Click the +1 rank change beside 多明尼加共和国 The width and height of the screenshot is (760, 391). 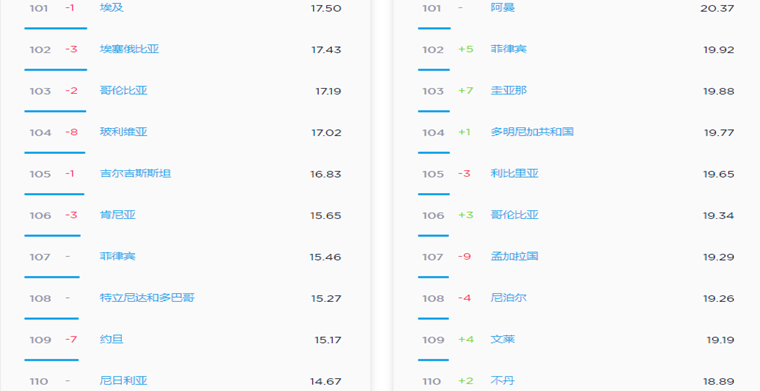(x=464, y=132)
